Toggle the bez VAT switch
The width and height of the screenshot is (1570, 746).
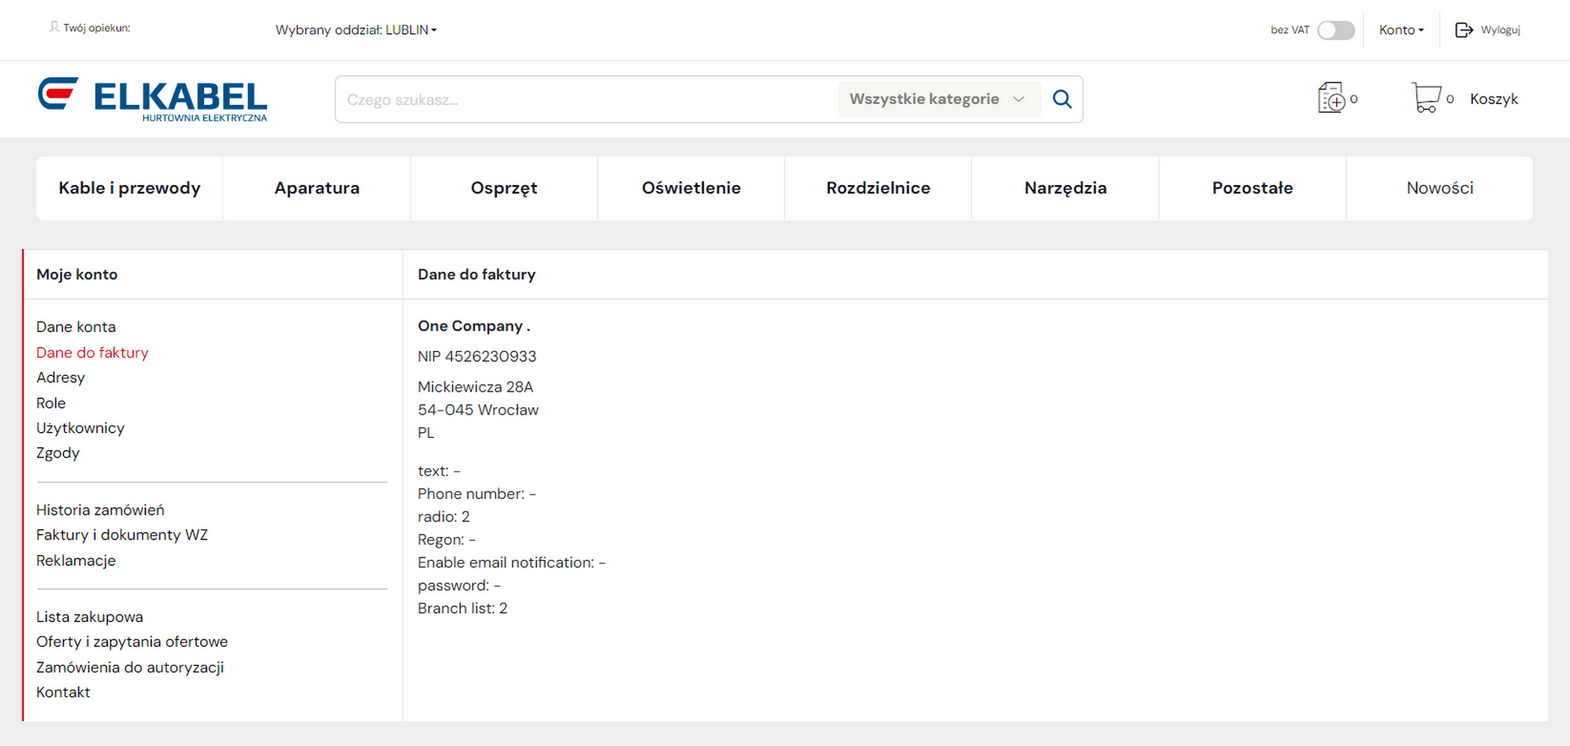point(1335,30)
